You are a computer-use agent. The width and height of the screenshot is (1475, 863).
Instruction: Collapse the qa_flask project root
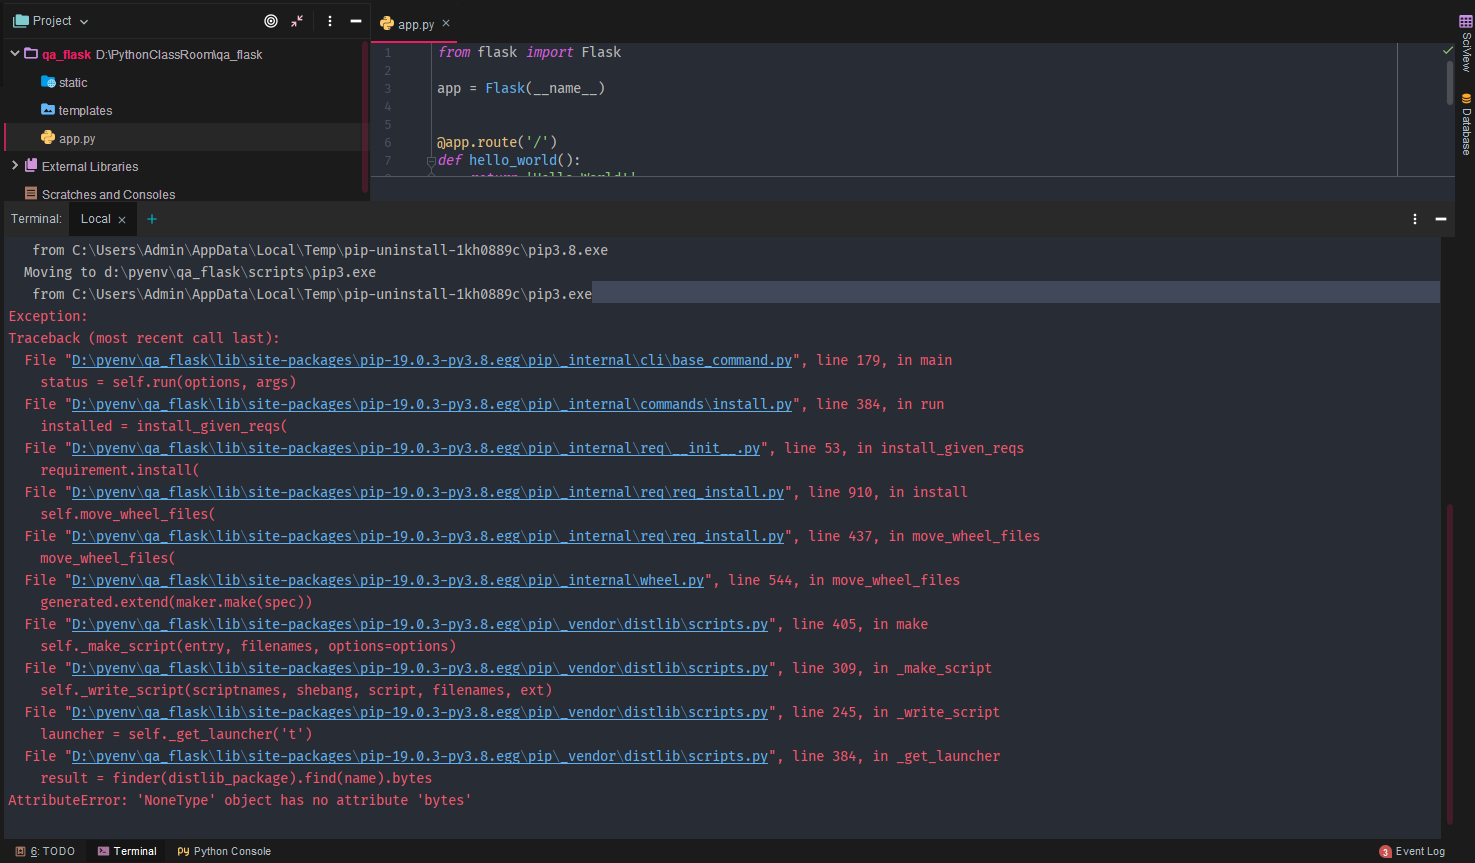pyautogui.click(x=14, y=54)
